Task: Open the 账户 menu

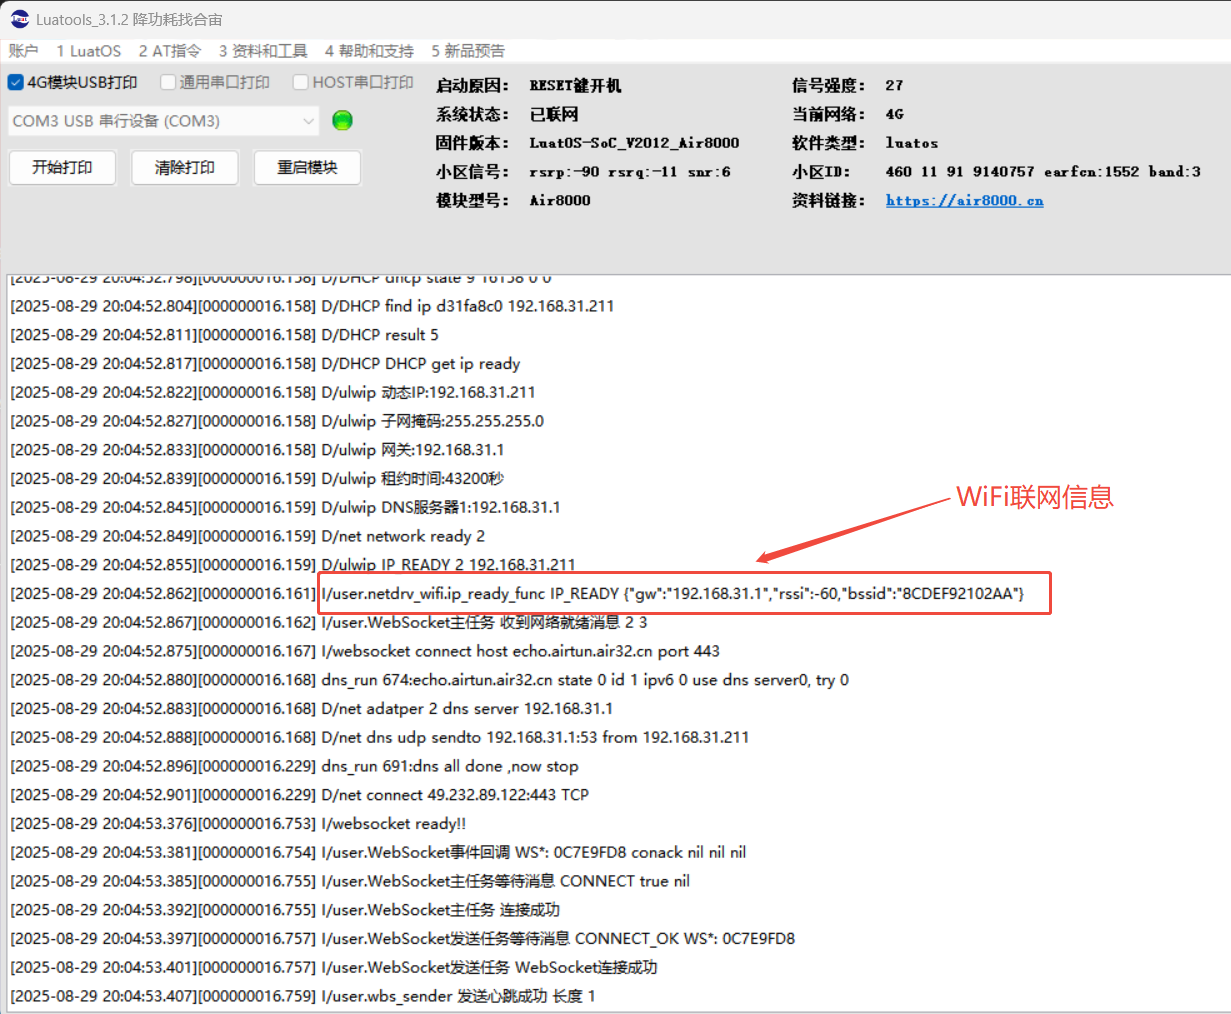Action: coord(23,51)
